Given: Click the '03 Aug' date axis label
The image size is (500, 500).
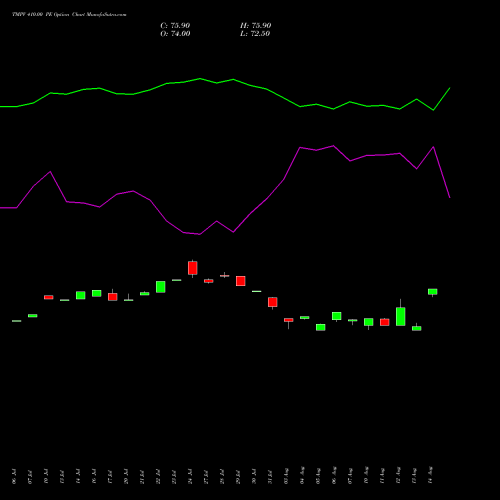Looking at the screenshot, I should coord(286,476).
